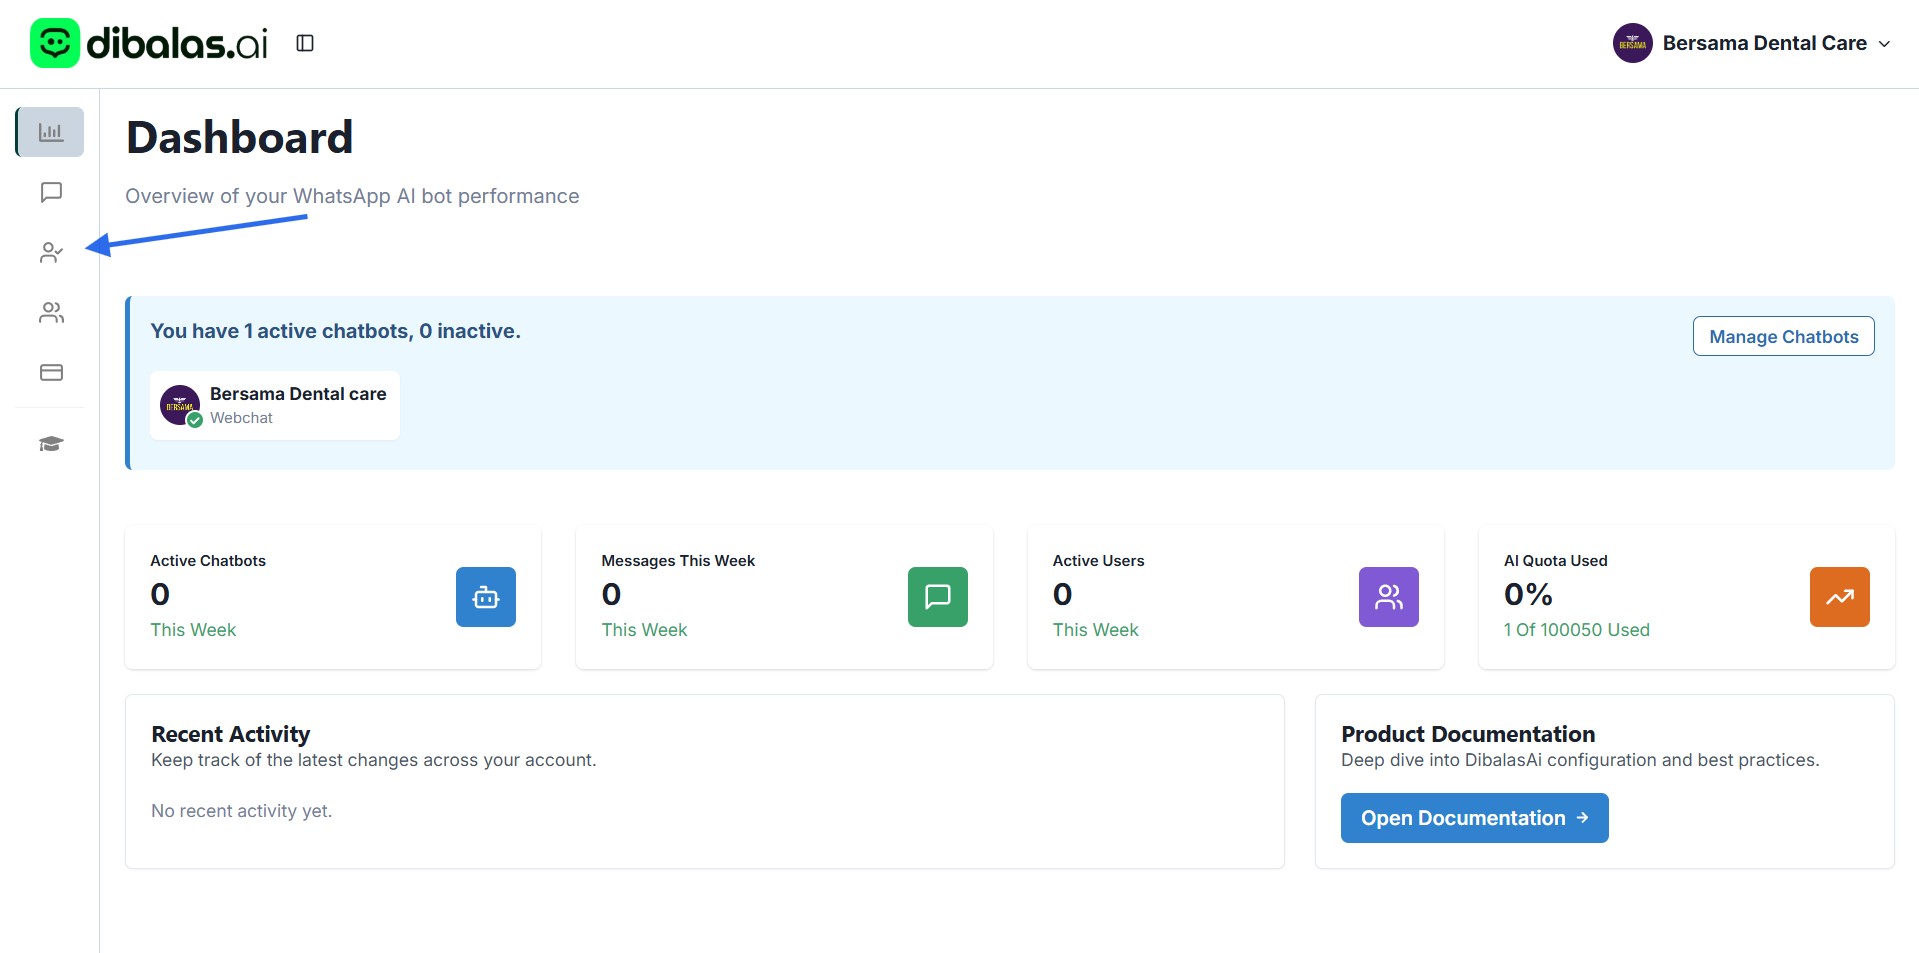Click the account dropdown chevron arrow
The image size is (1919, 953).
pos(1884,44)
